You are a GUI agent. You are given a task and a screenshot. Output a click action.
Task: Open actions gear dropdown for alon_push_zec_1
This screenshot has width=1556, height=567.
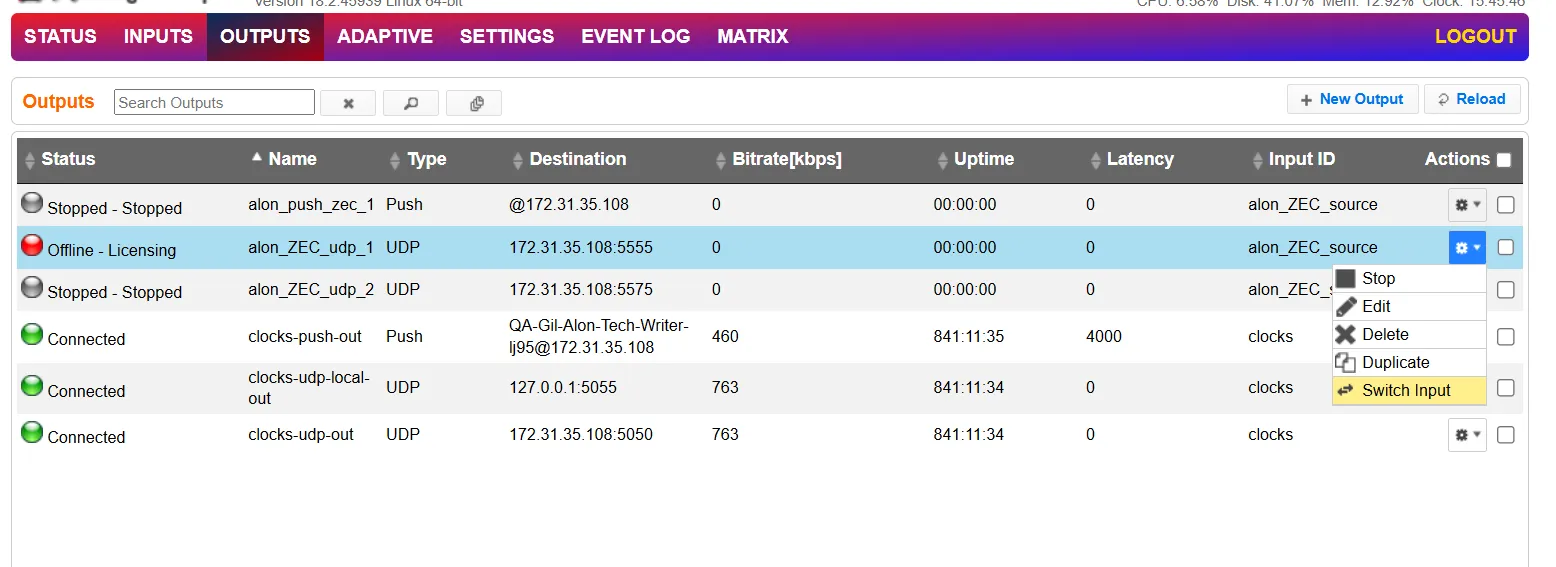(x=1467, y=205)
